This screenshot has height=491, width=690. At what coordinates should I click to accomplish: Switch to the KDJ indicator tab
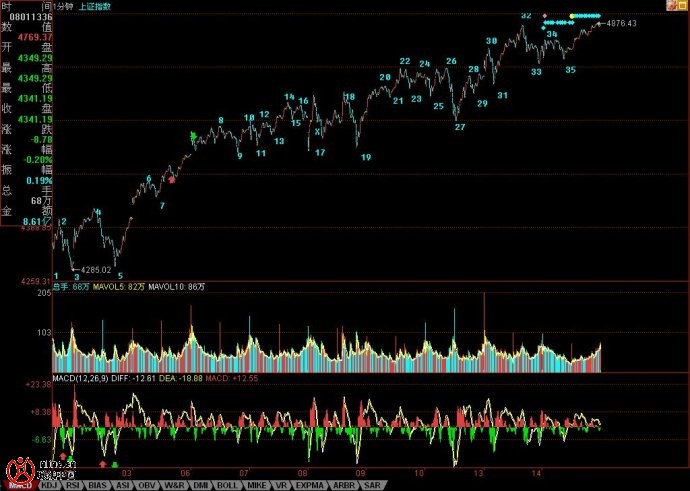48,485
